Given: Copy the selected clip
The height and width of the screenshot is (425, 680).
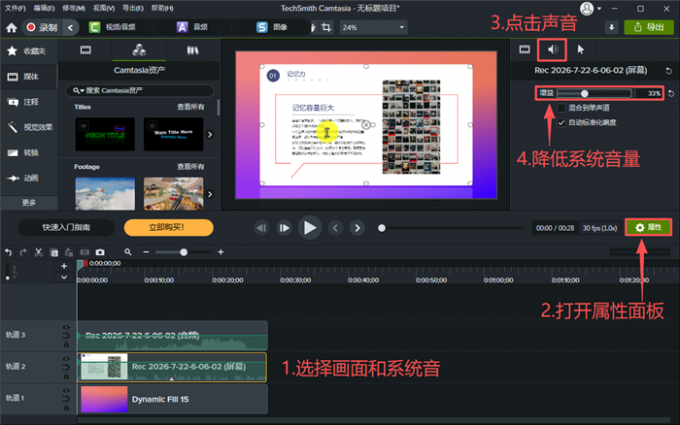Looking at the screenshot, I should tap(54, 252).
